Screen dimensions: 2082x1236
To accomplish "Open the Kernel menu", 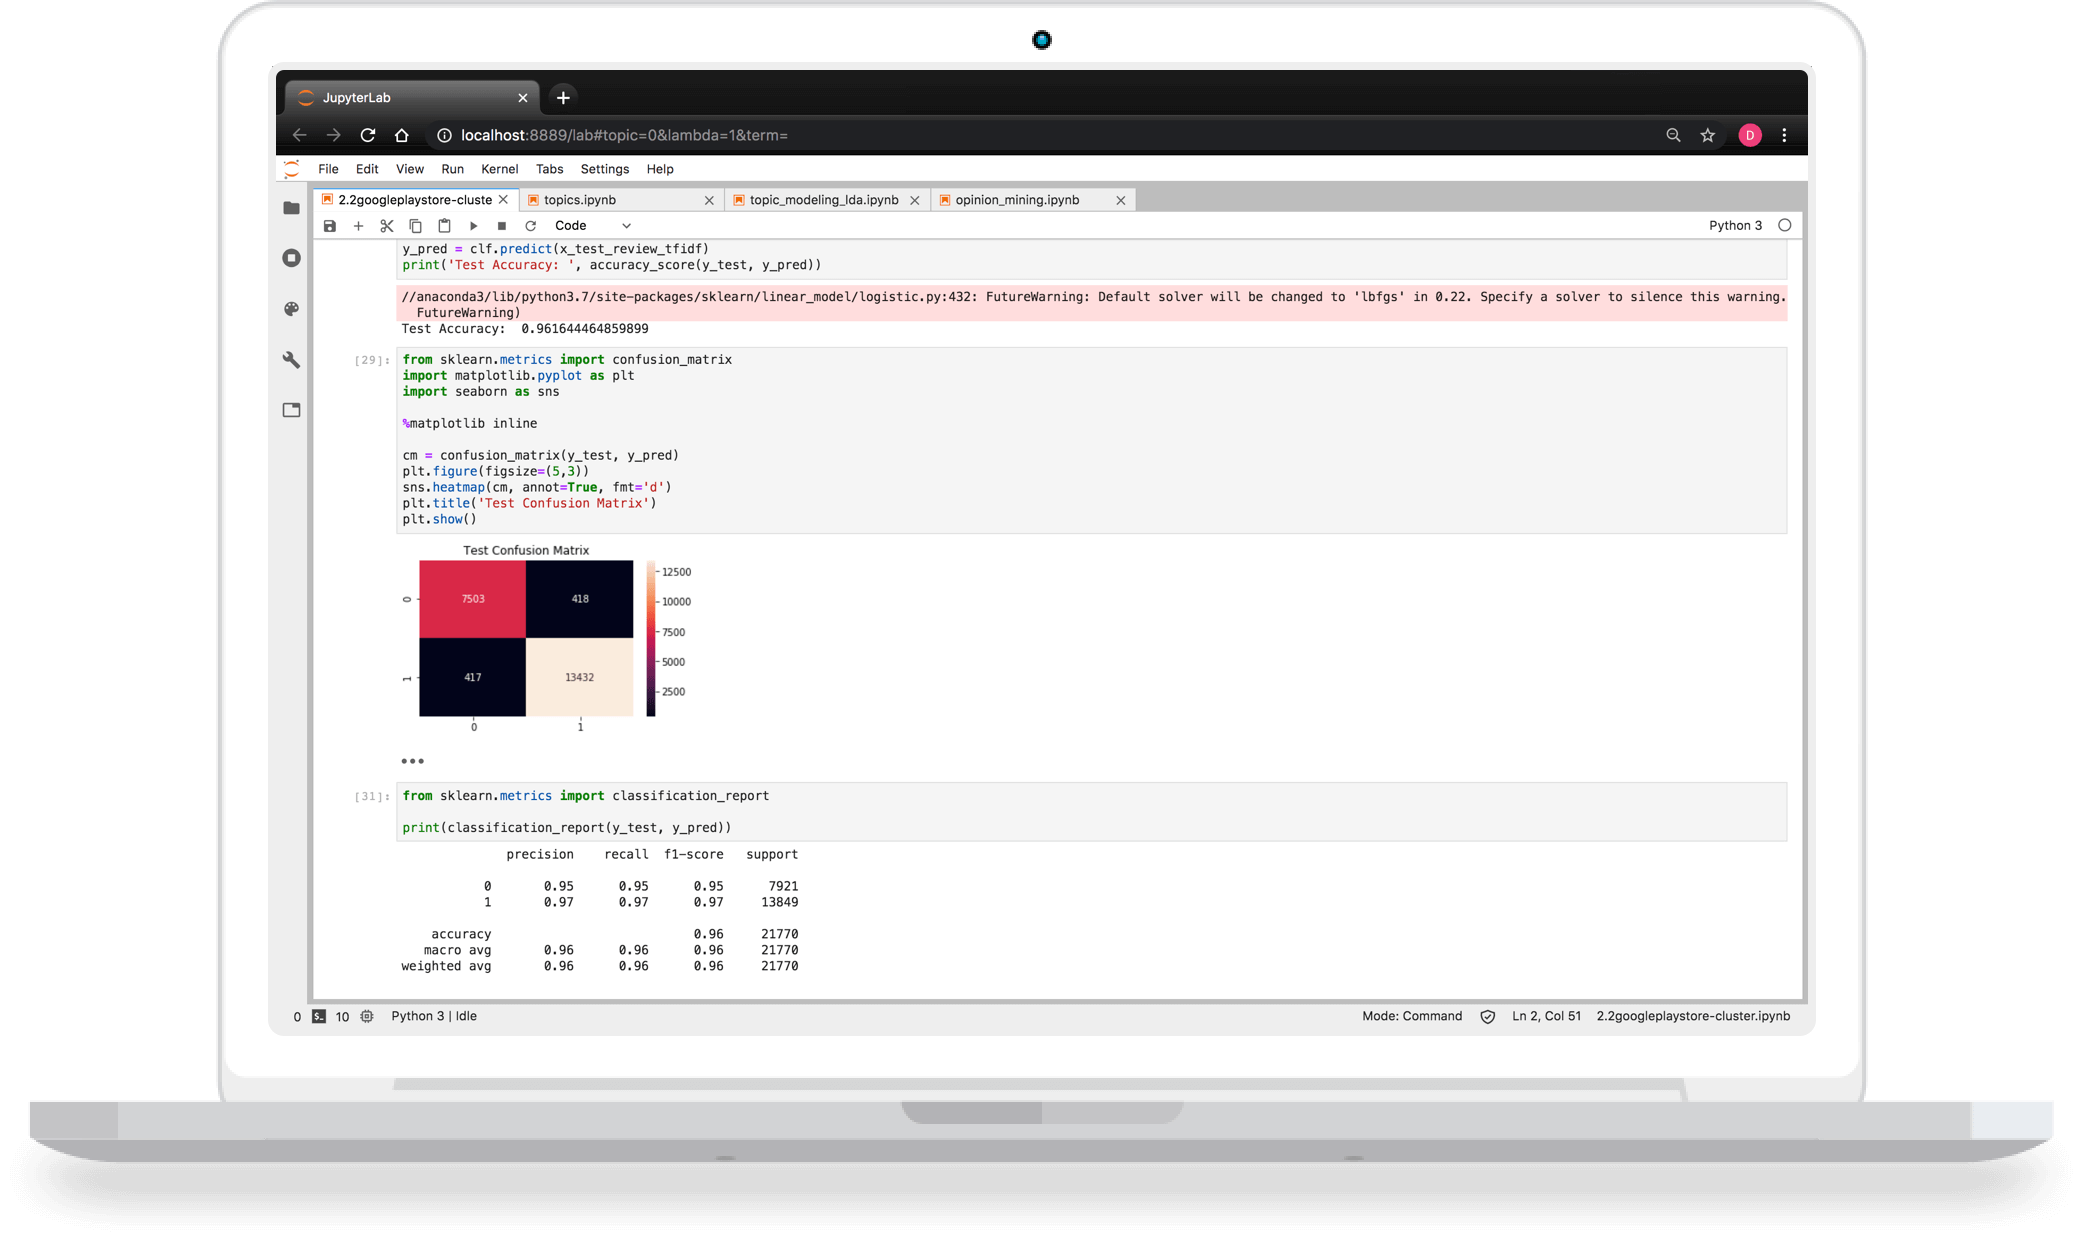I will click(499, 169).
